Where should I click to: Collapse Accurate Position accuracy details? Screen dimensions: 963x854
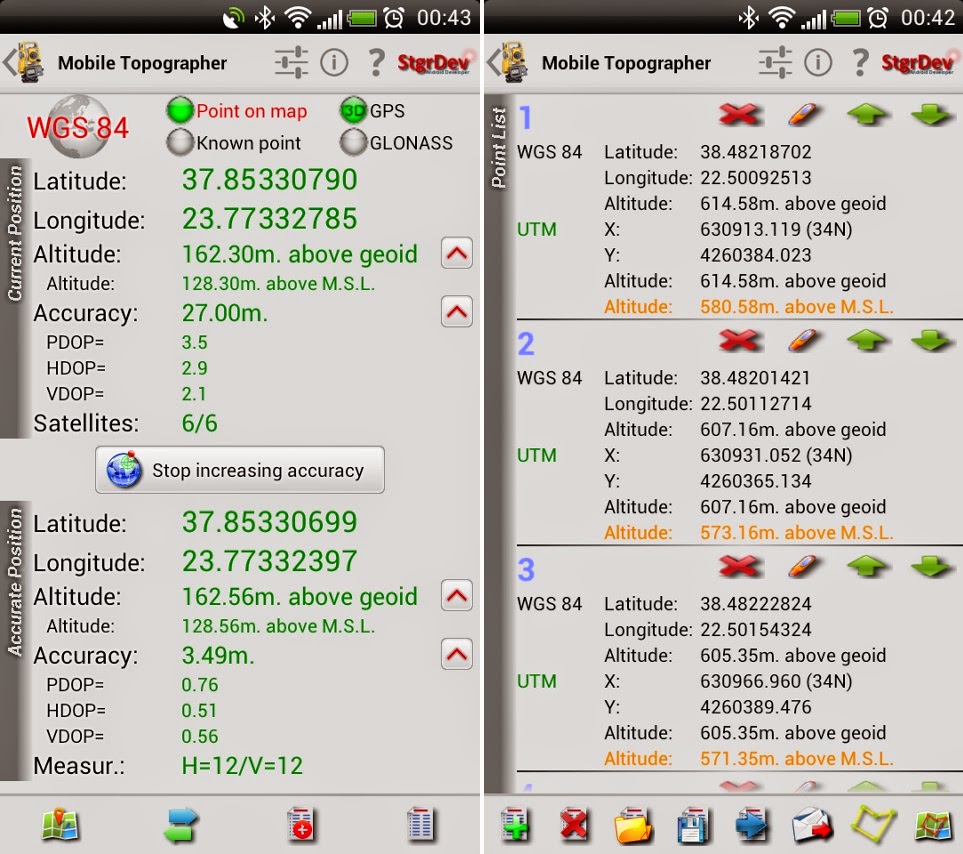point(456,654)
